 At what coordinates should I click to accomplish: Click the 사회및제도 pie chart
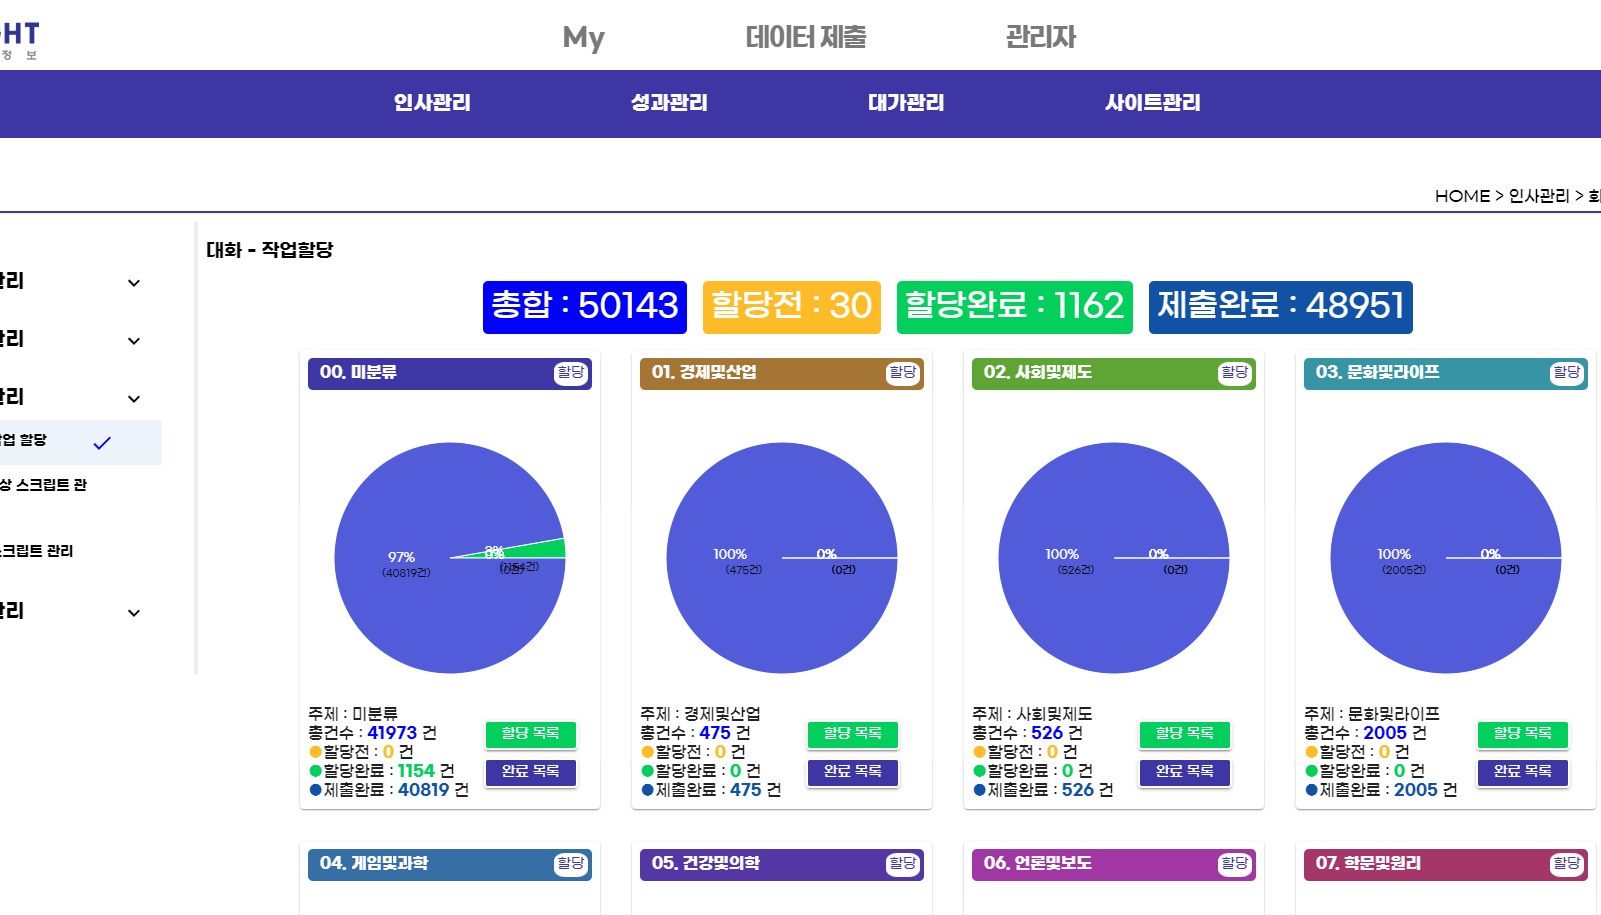[1114, 558]
